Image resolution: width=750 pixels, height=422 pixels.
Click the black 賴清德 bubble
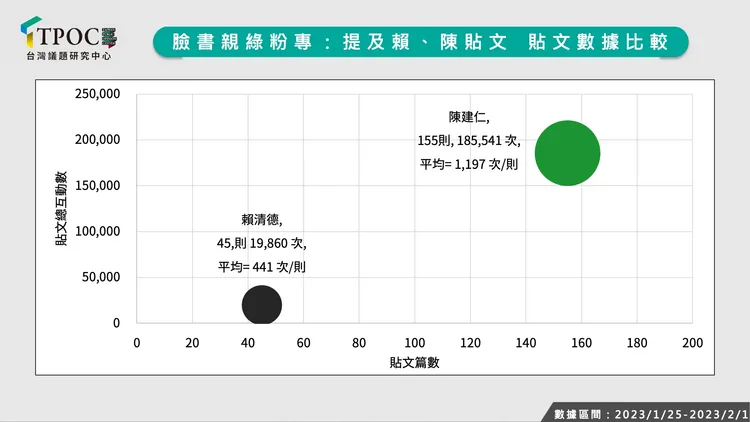tap(262, 305)
